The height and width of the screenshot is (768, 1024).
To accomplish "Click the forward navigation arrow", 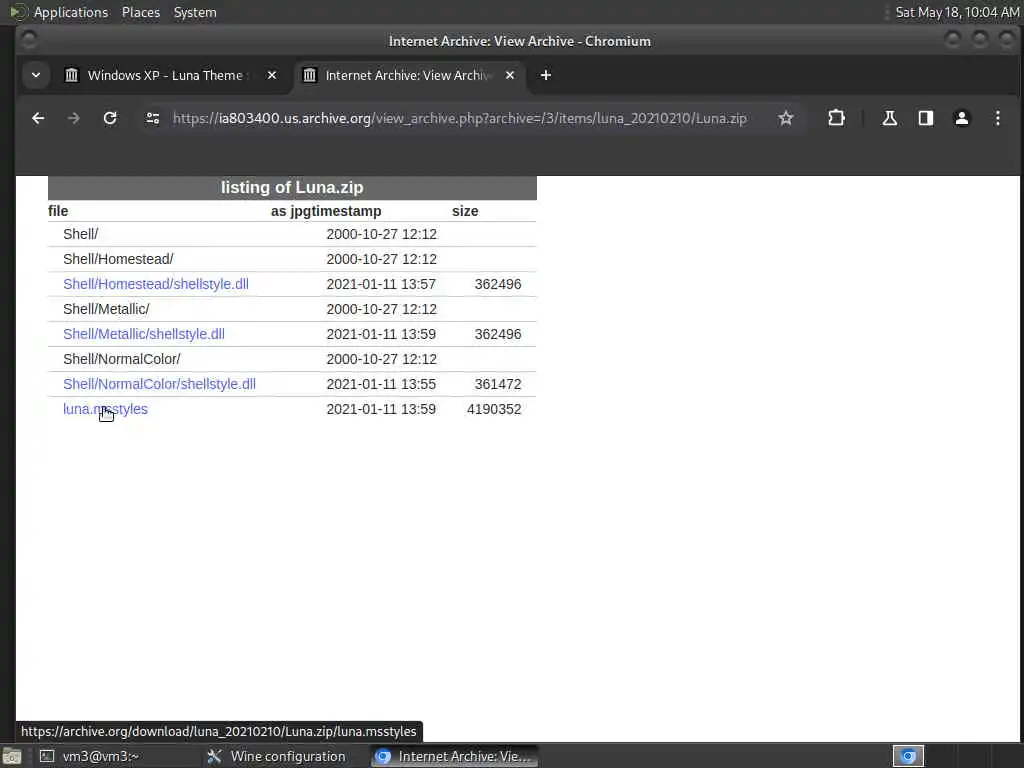I will coord(74,118).
